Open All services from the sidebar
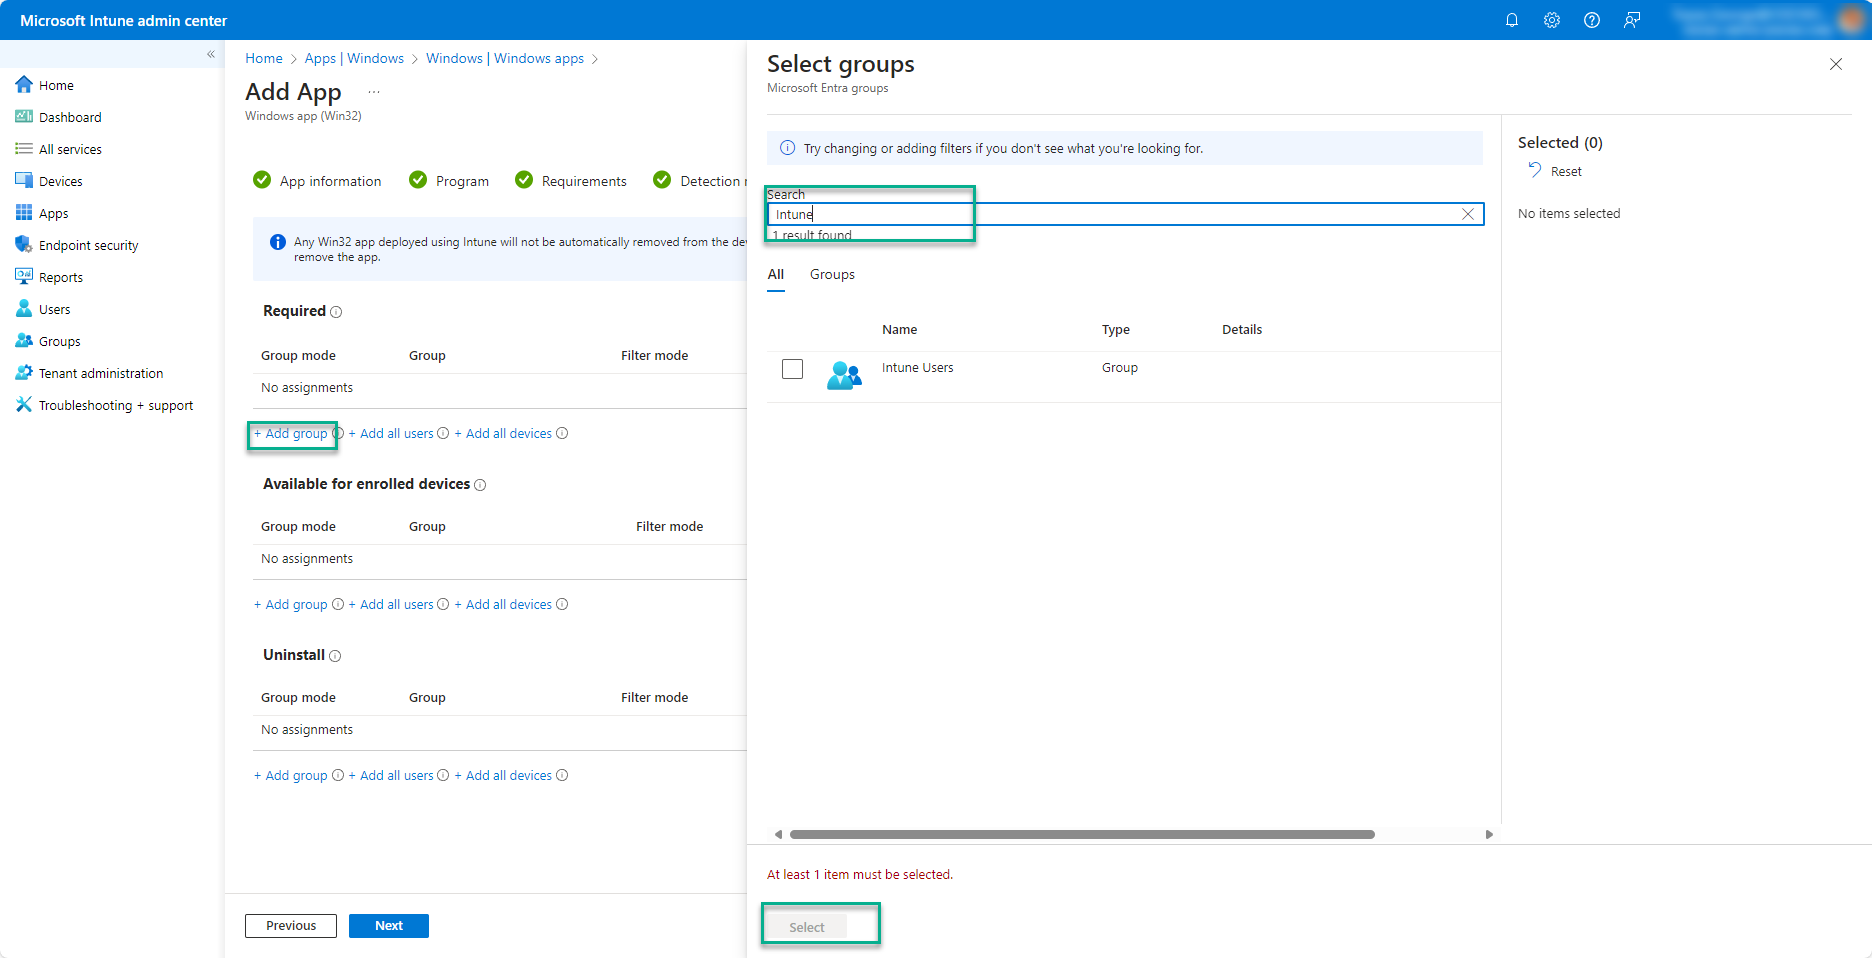 69,149
